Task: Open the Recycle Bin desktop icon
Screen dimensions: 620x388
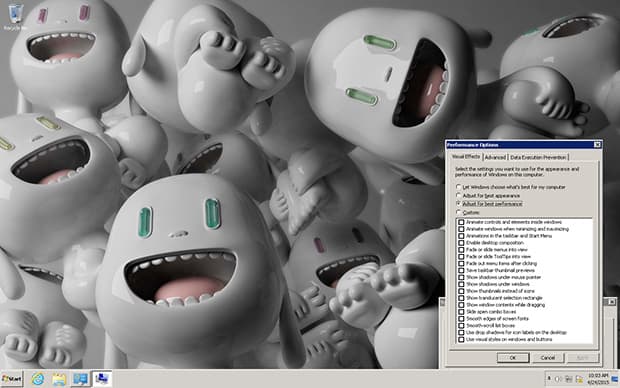Action: pyautogui.click(x=15, y=17)
